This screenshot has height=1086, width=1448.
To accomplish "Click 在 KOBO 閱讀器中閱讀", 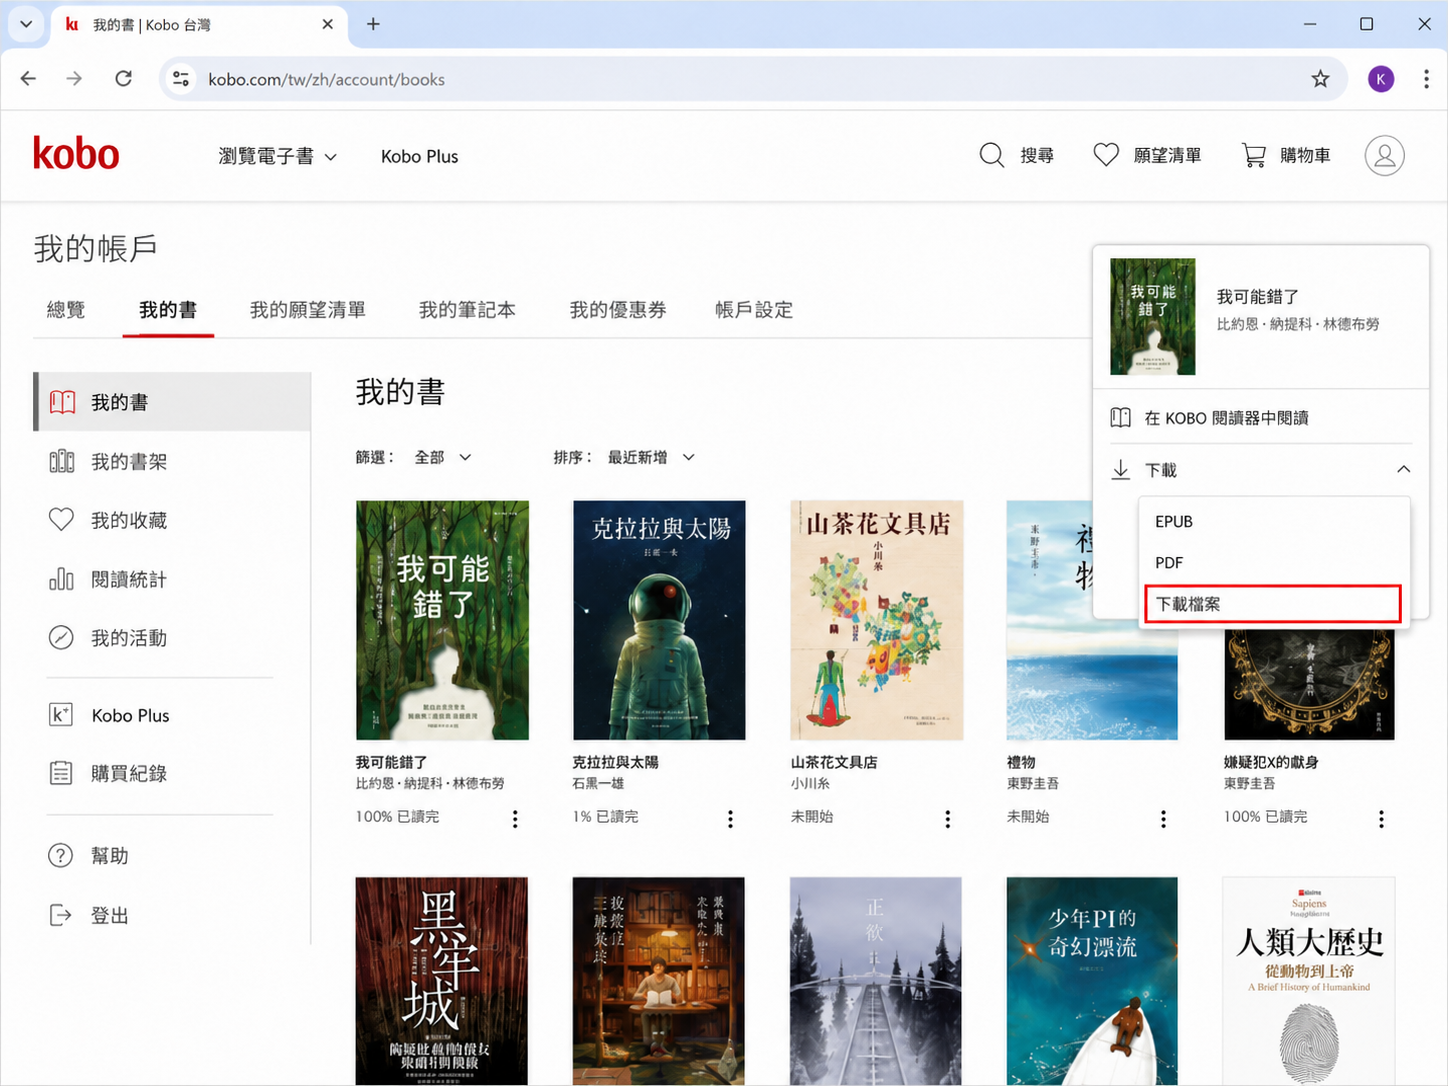I will coord(1226,418).
